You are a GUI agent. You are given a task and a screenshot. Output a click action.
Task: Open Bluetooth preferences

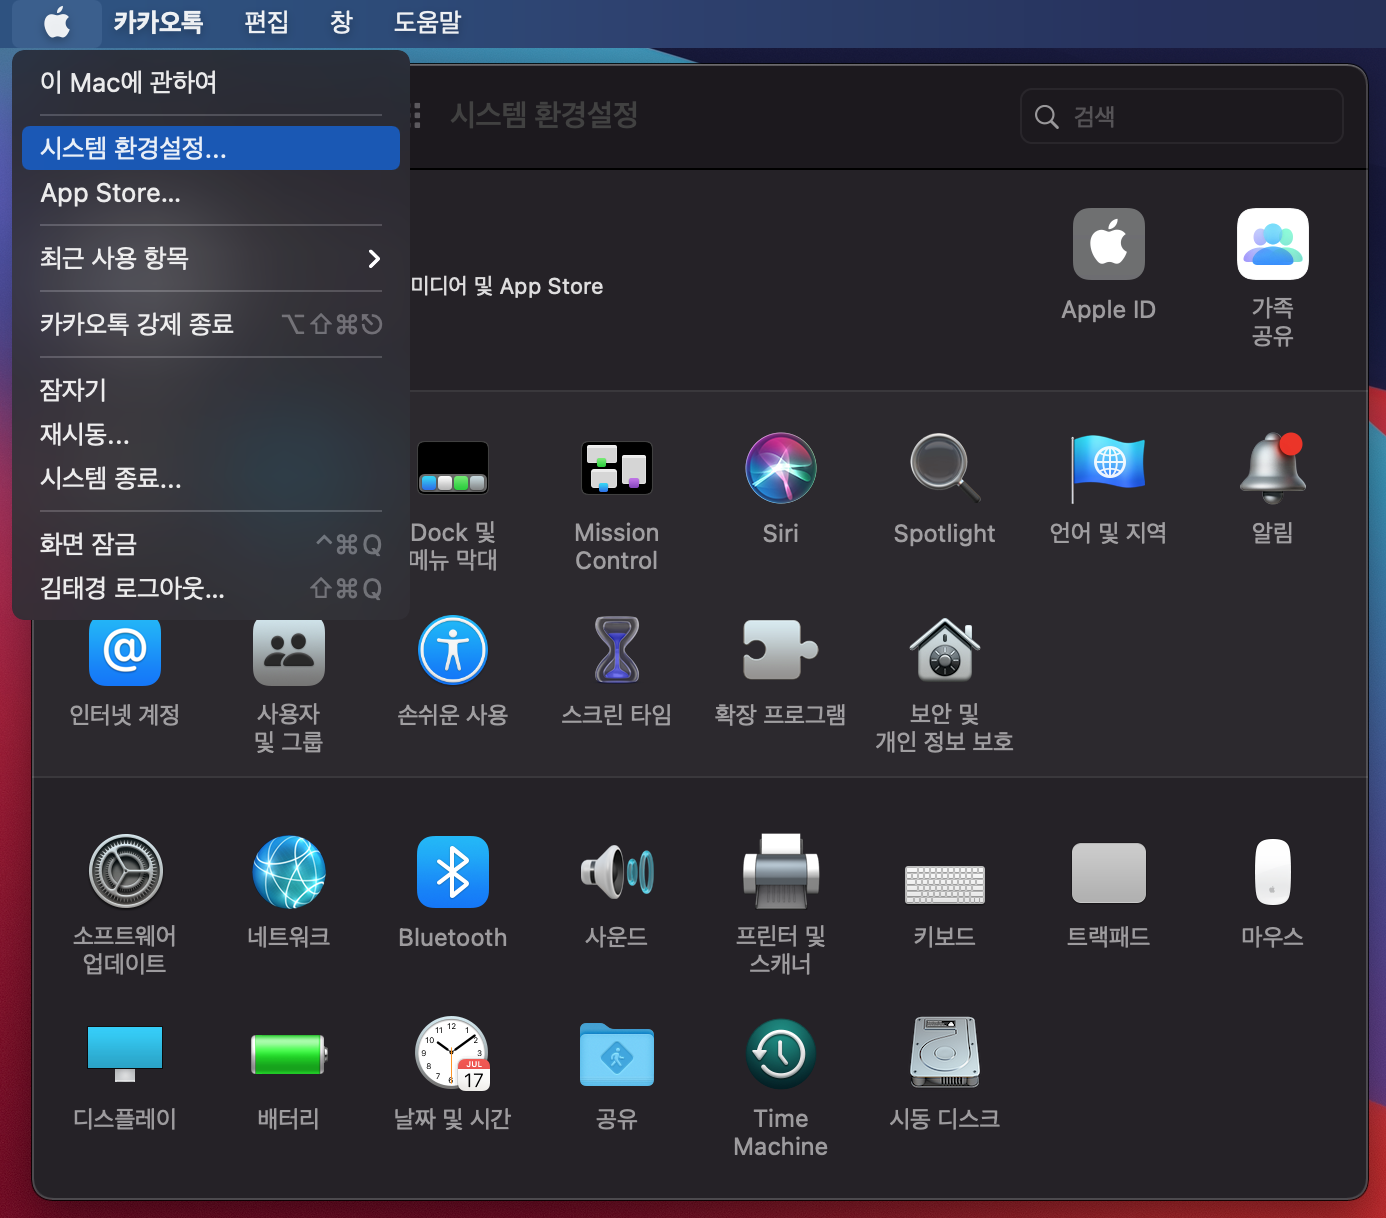pos(453,893)
